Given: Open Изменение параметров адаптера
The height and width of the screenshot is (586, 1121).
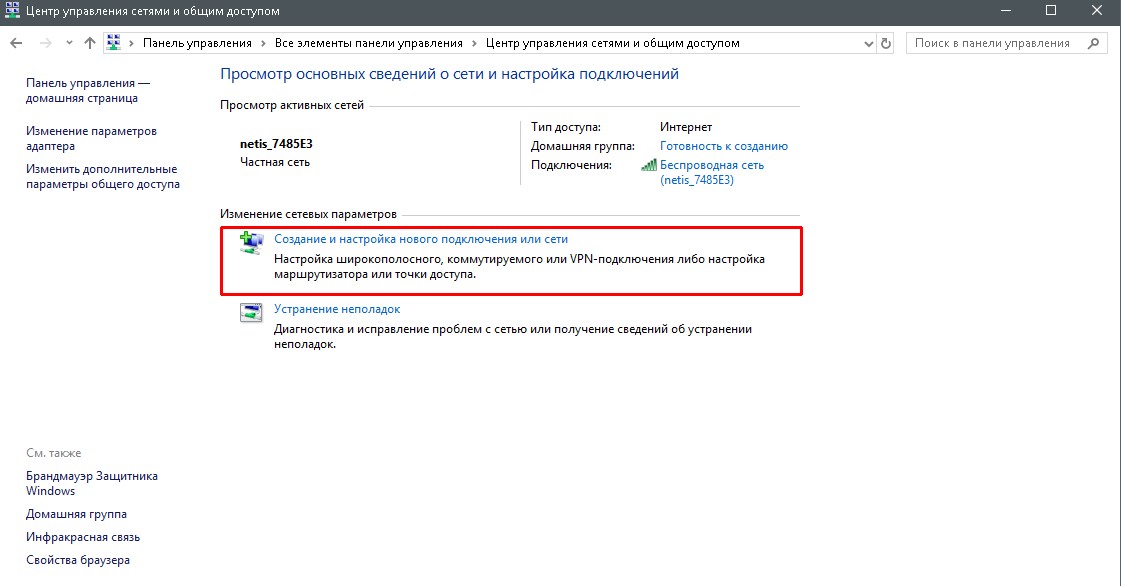Looking at the screenshot, I should click(92, 139).
